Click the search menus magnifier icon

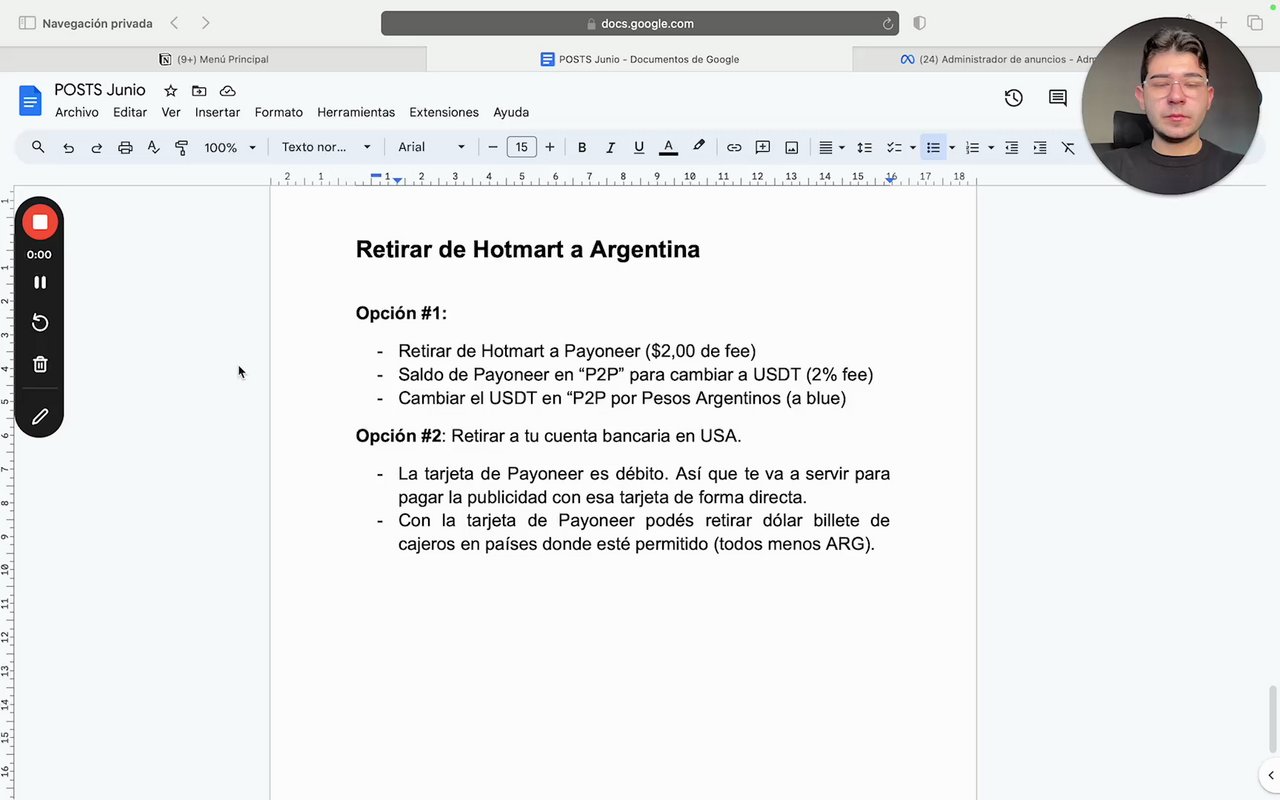(38, 147)
